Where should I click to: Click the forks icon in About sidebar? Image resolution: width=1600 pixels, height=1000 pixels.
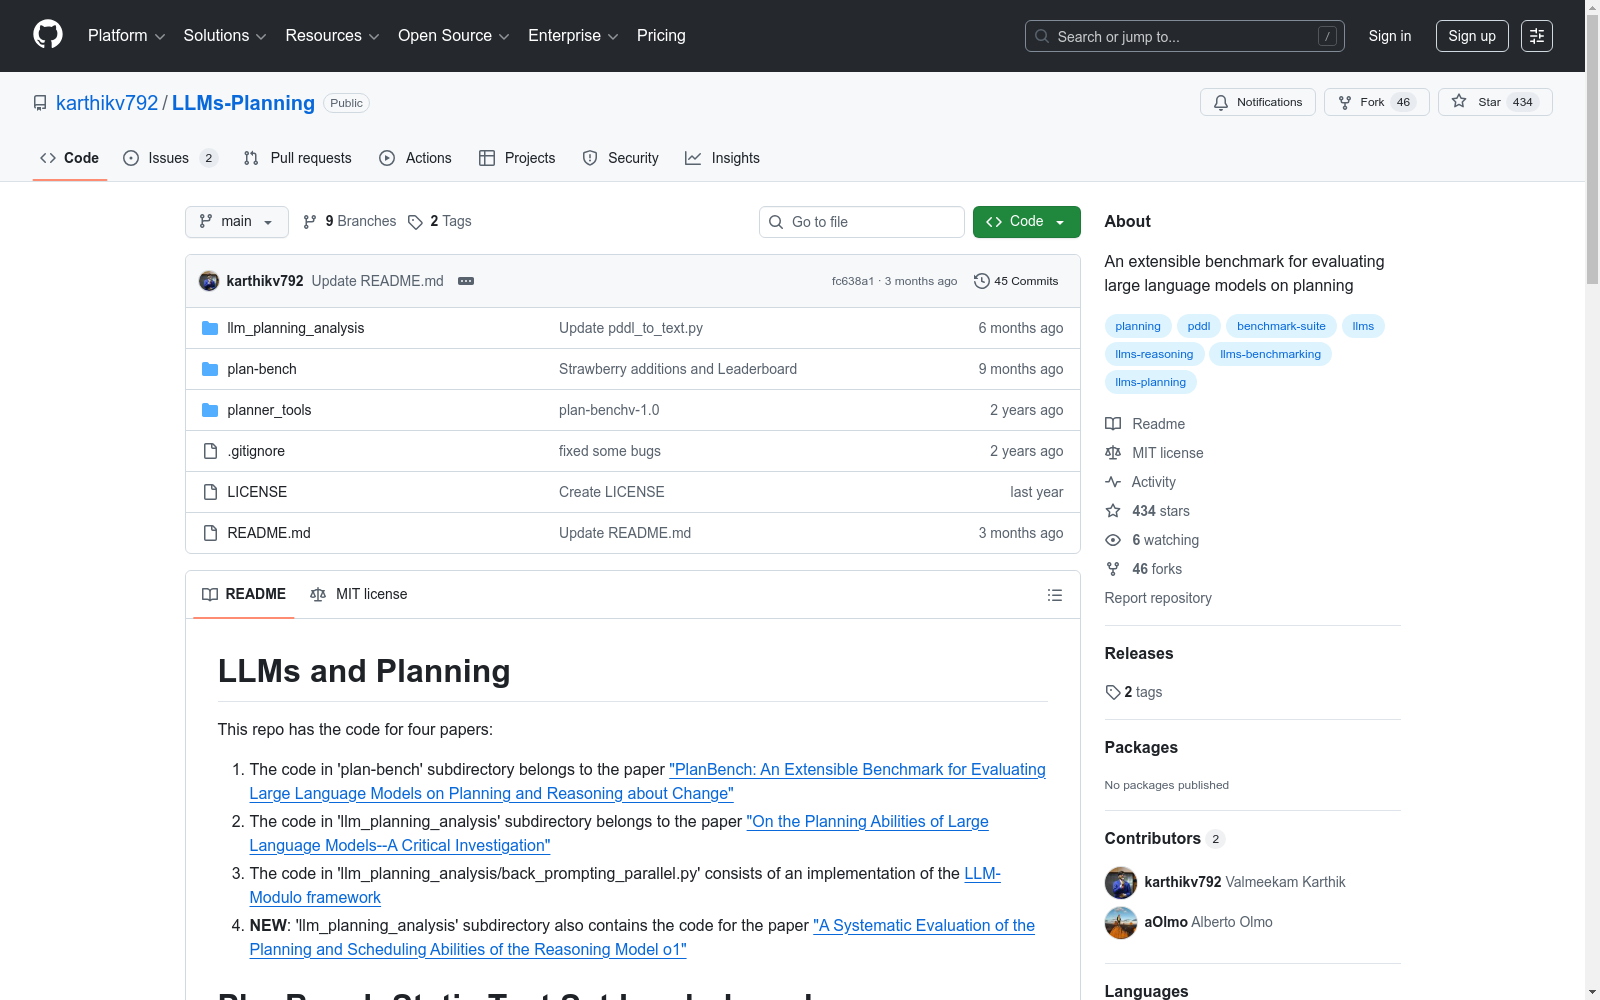pyautogui.click(x=1113, y=569)
